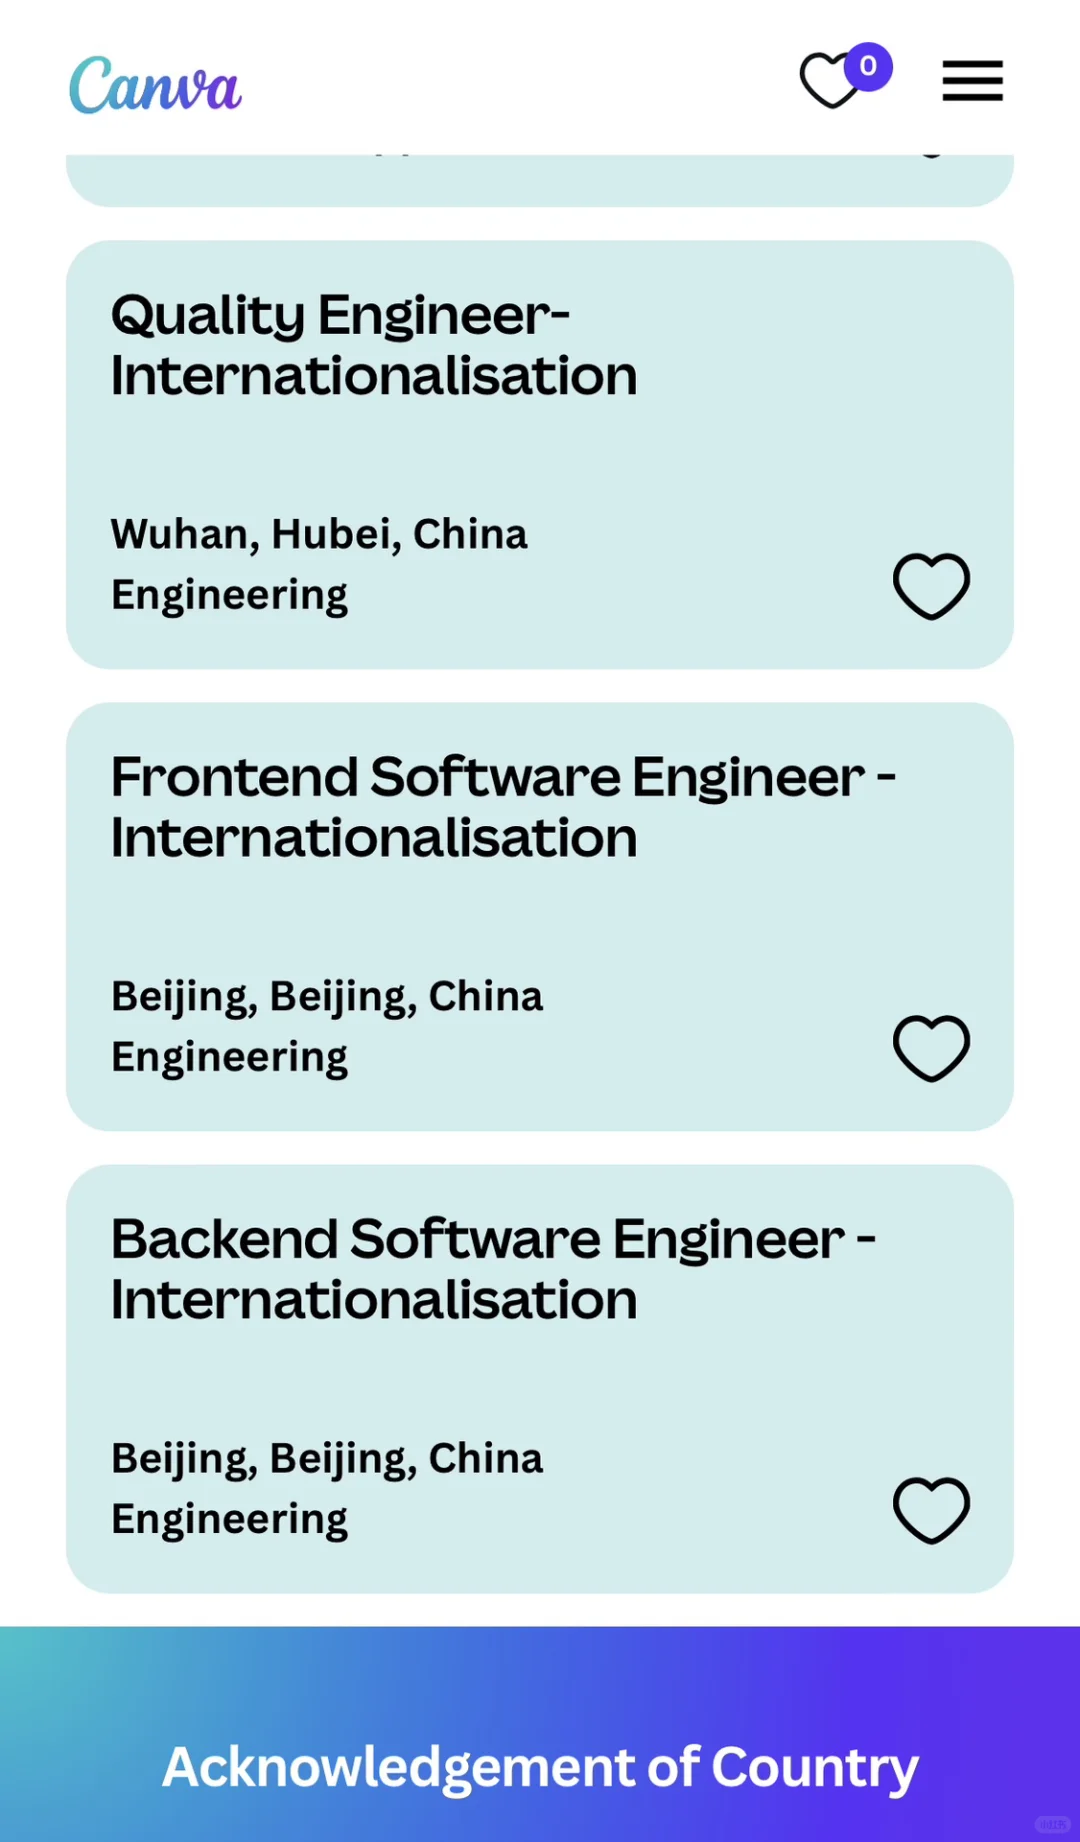The height and width of the screenshot is (1842, 1080).
Task: Open Quality Engineer-Internationalisation job title
Action: click(x=374, y=345)
